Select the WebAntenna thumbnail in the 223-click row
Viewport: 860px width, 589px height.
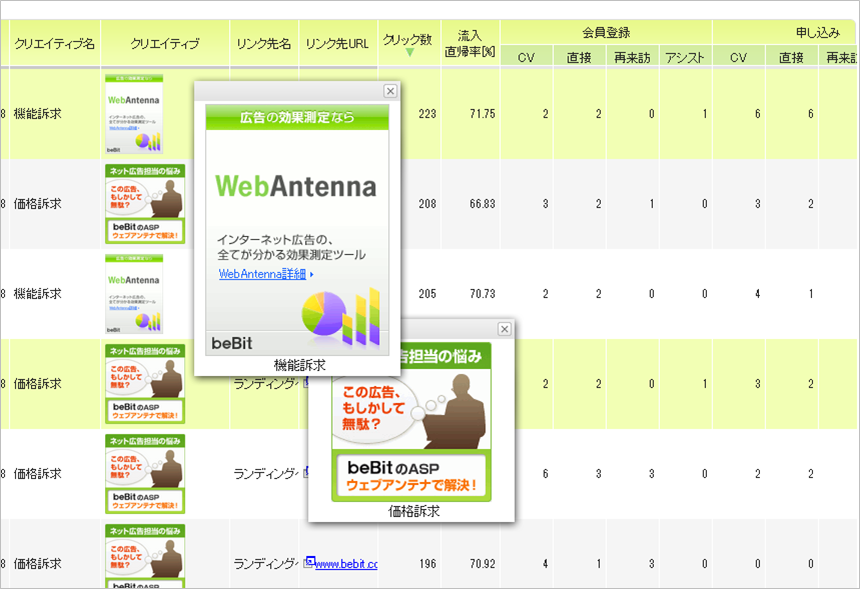coord(134,114)
